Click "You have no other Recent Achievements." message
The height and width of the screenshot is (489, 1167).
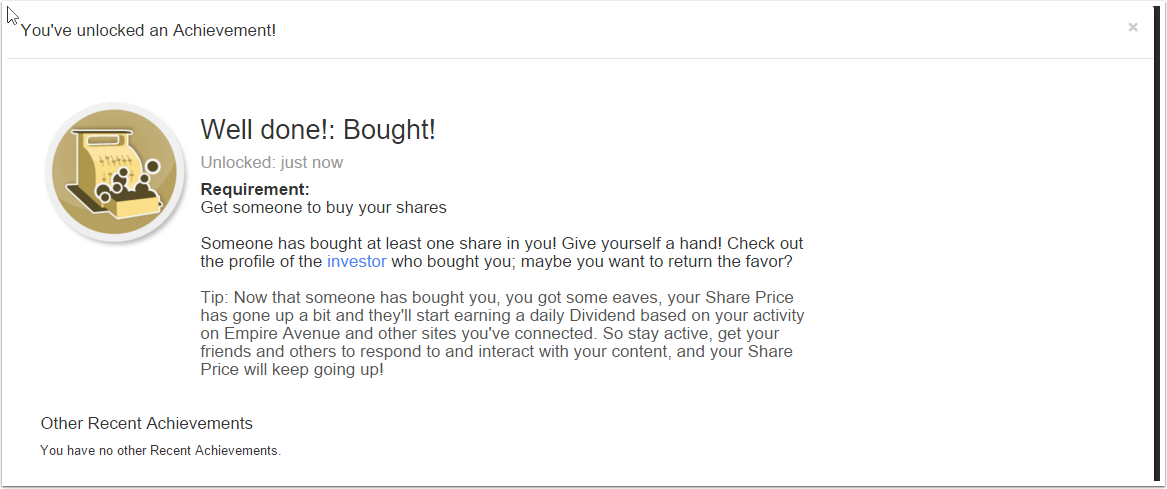[x=160, y=451]
